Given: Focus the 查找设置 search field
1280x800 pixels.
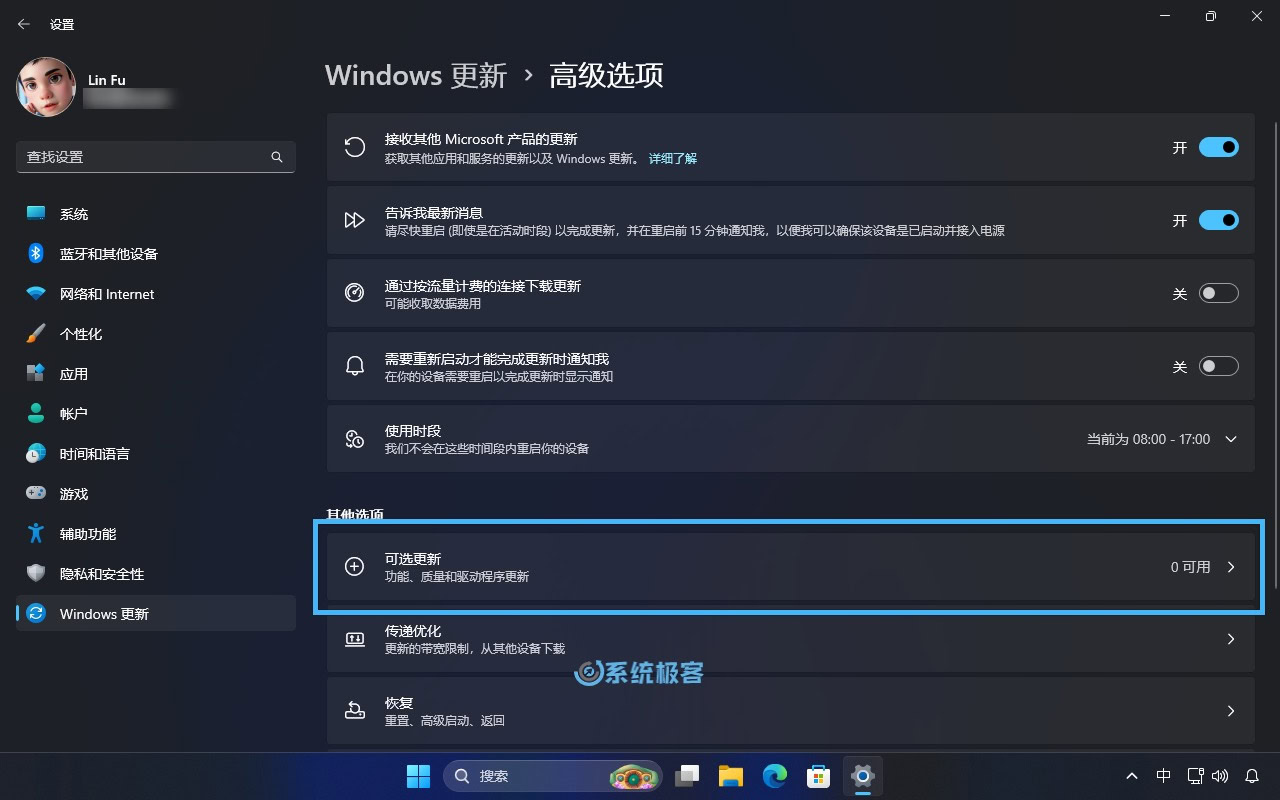Looking at the screenshot, I should [x=156, y=157].
